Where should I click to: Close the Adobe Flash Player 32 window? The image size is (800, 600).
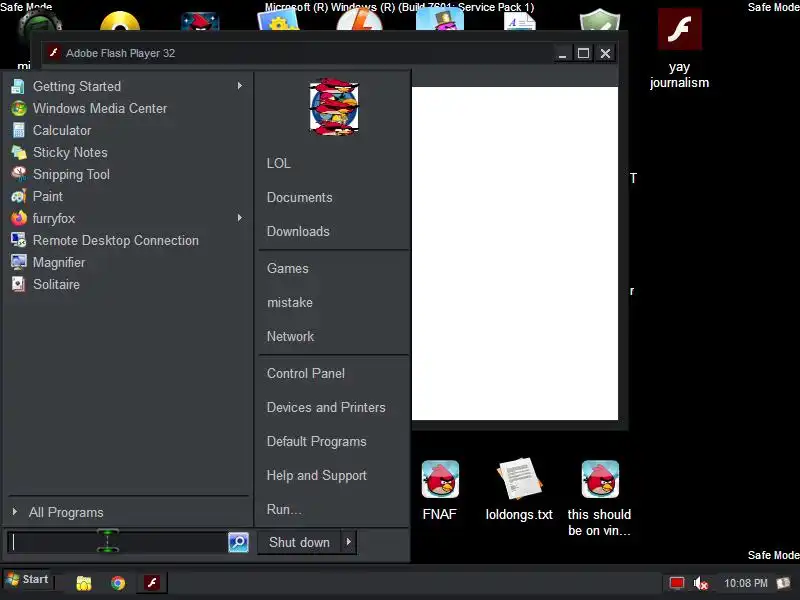click(606, 53)
